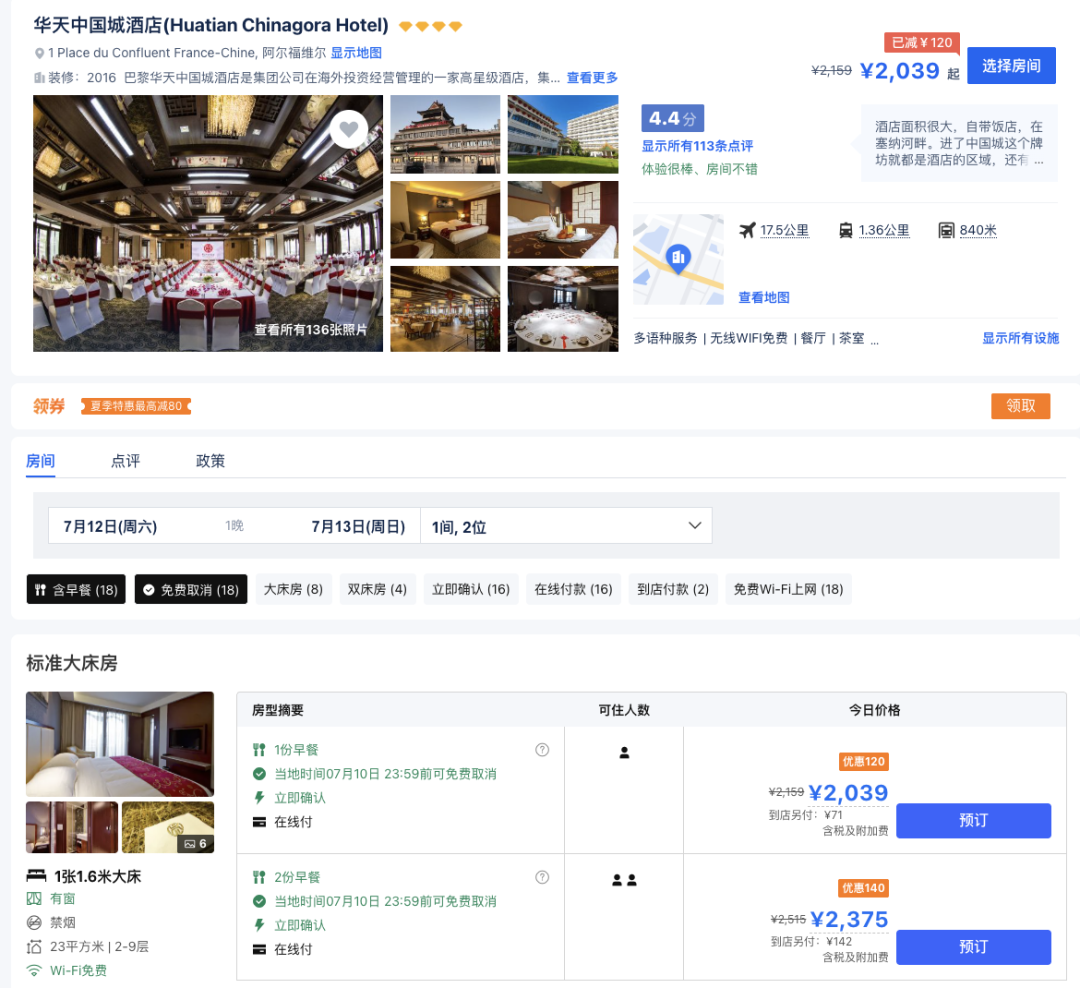Toggle 大床房 (8) filter

pyautogui.click(x=293, y=589)
